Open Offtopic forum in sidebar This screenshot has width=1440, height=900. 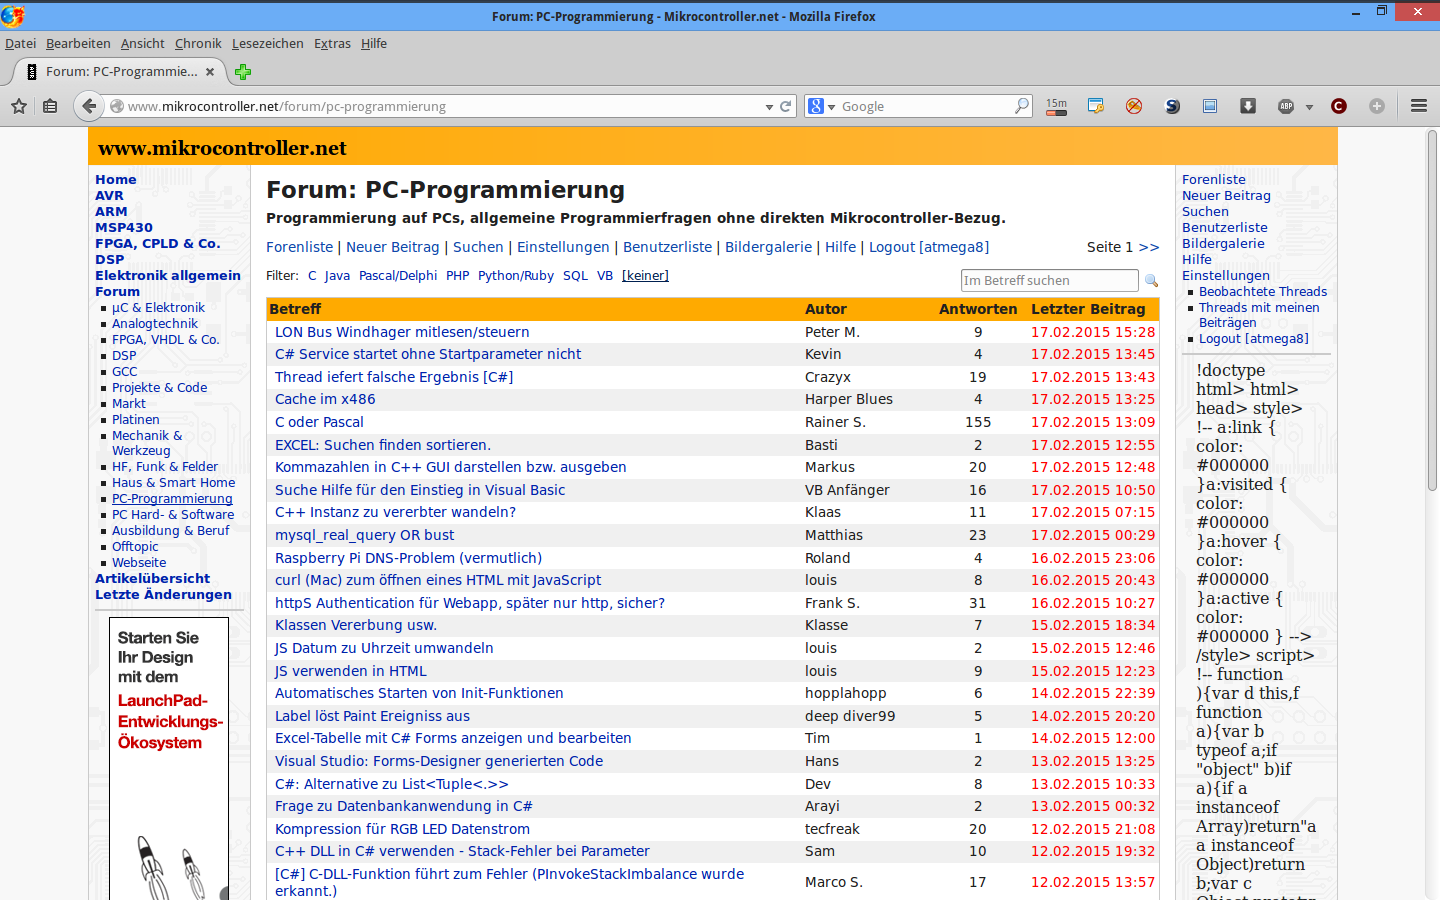[x=135, y=547]
